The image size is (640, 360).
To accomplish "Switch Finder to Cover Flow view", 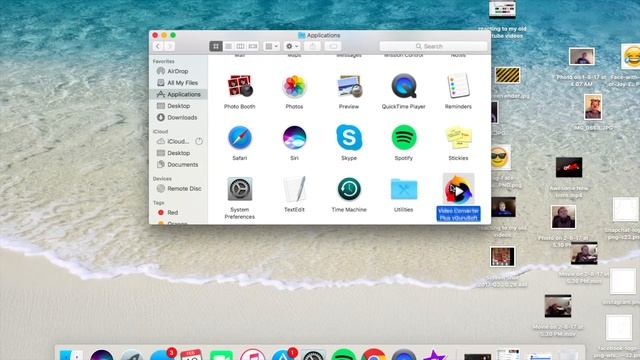I will [x=253, y=46].
